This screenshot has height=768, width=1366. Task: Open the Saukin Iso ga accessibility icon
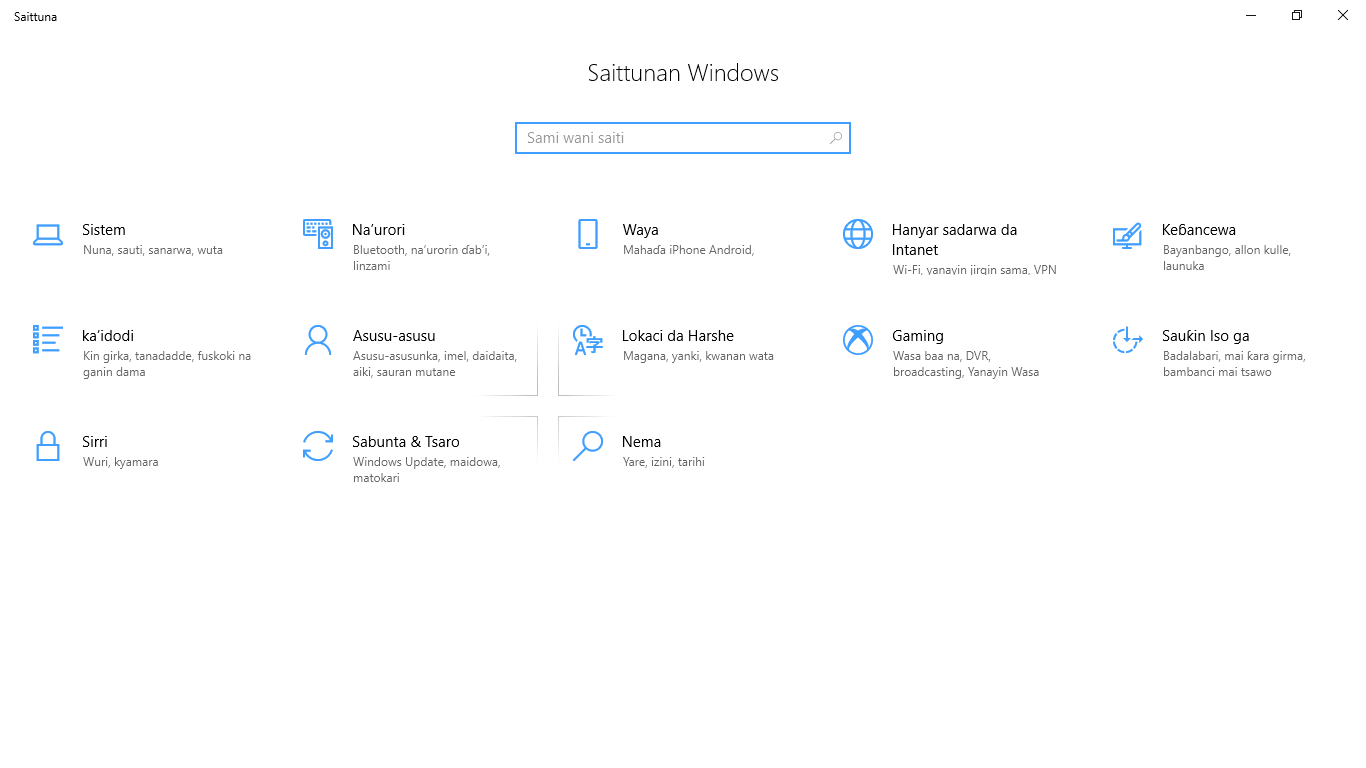pyautogui.click(x=1127, y=340)
